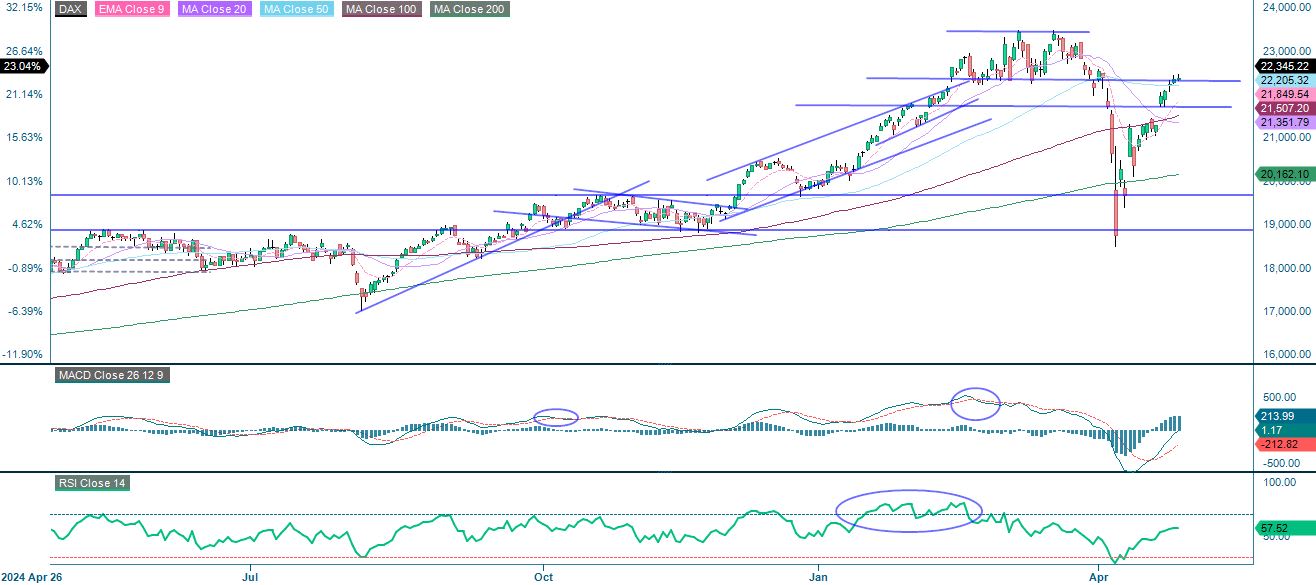The height and width of the screenshot is (585, 1316).
Task: Open the MACD Close 26 12 9 settings
Action: [113, 376]
